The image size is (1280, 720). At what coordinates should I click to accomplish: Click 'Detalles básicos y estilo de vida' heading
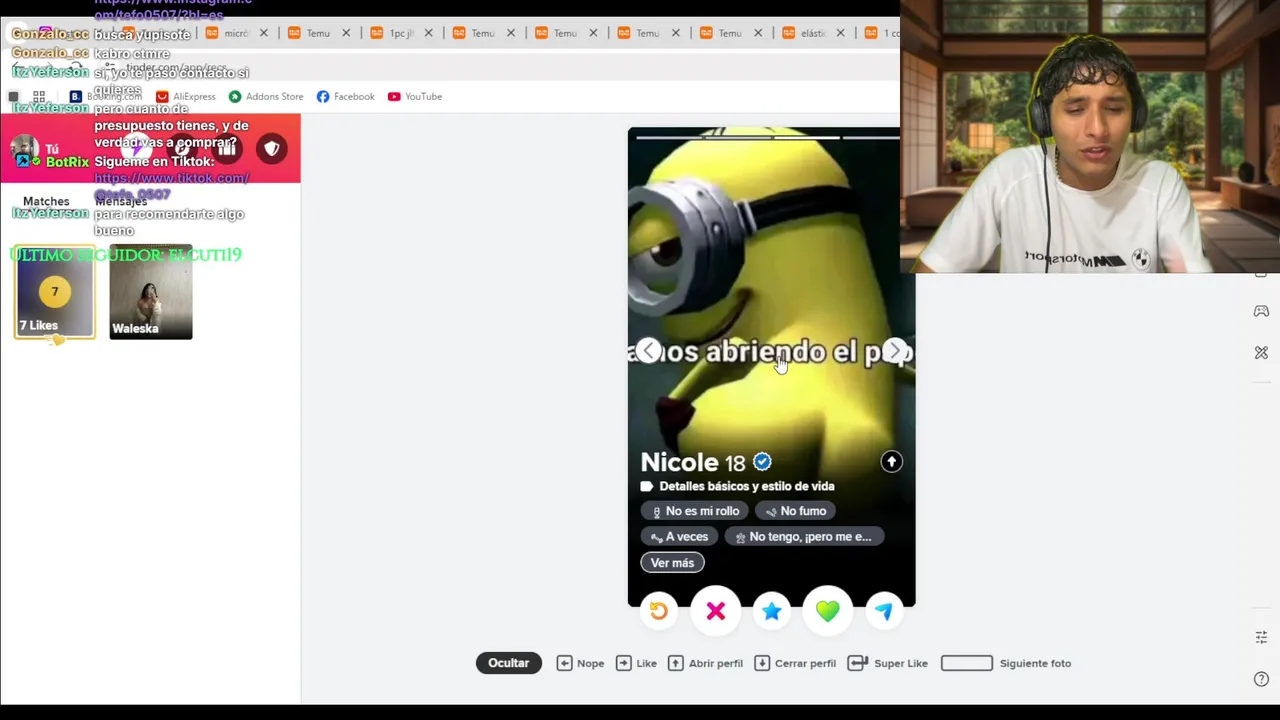point(747,486)
